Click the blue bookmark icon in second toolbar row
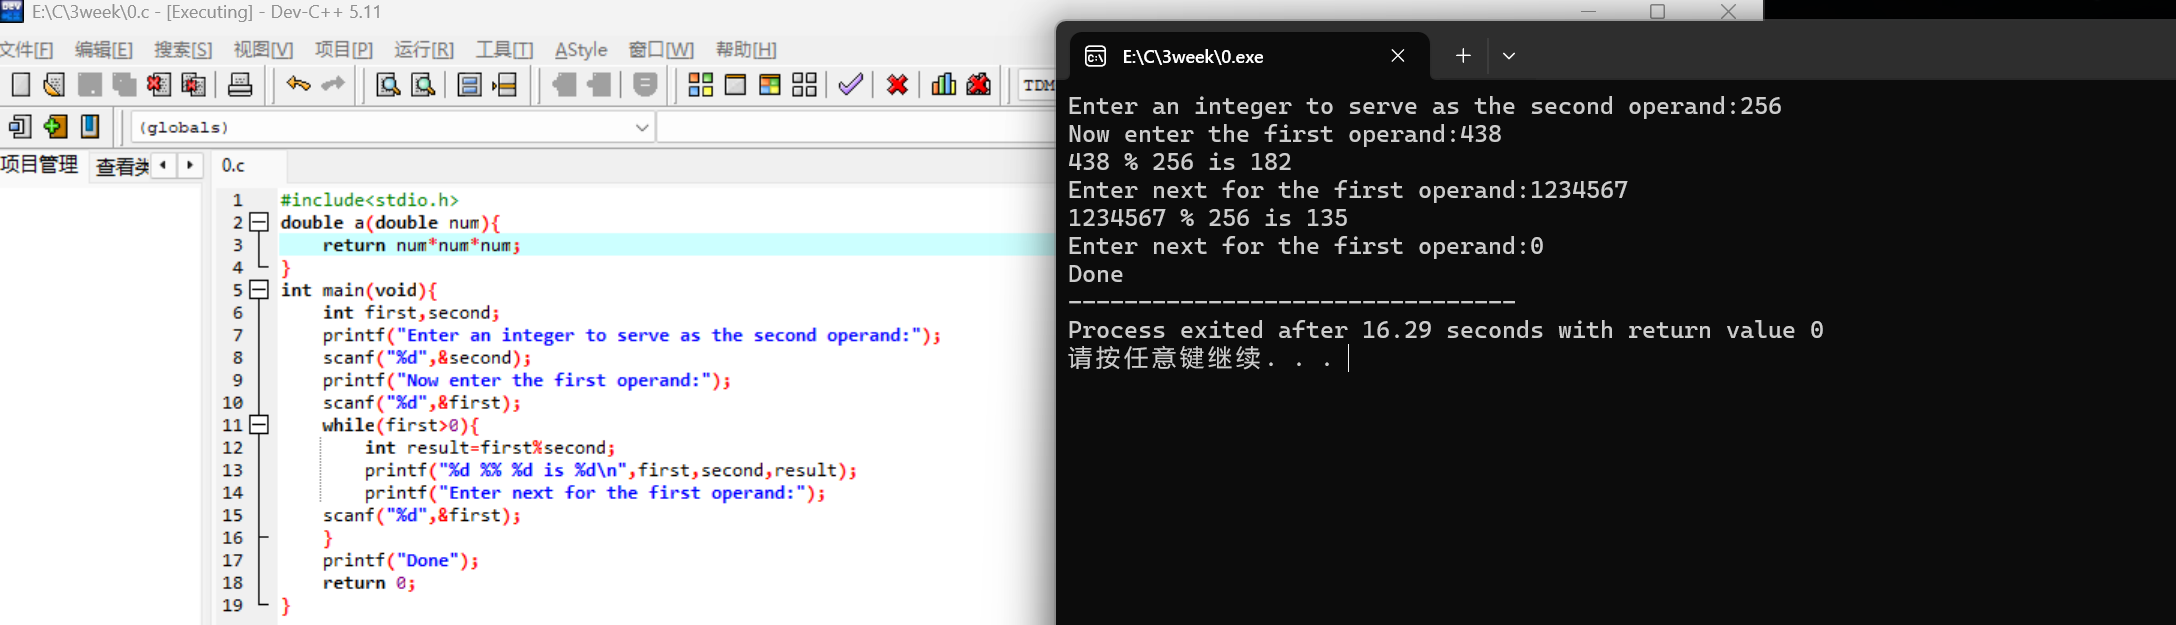This screenshot has width=2176, height=625. click(x=90, y=127)
